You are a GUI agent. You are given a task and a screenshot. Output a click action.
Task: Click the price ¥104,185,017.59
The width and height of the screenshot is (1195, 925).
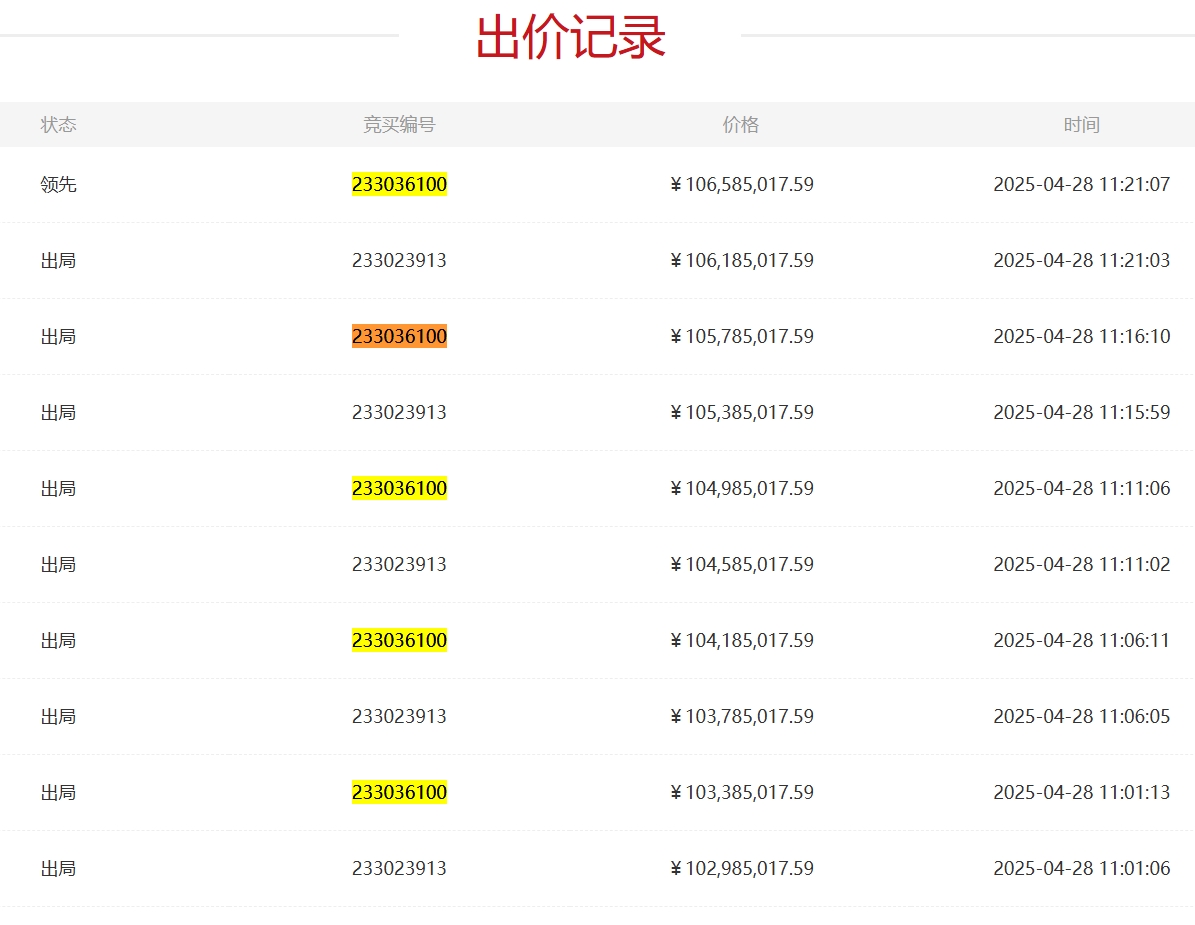coord(742,640)
